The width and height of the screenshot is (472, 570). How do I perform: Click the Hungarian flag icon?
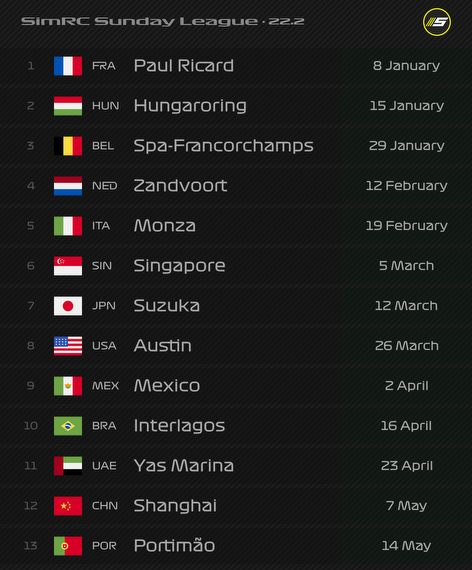coord(68,106)
